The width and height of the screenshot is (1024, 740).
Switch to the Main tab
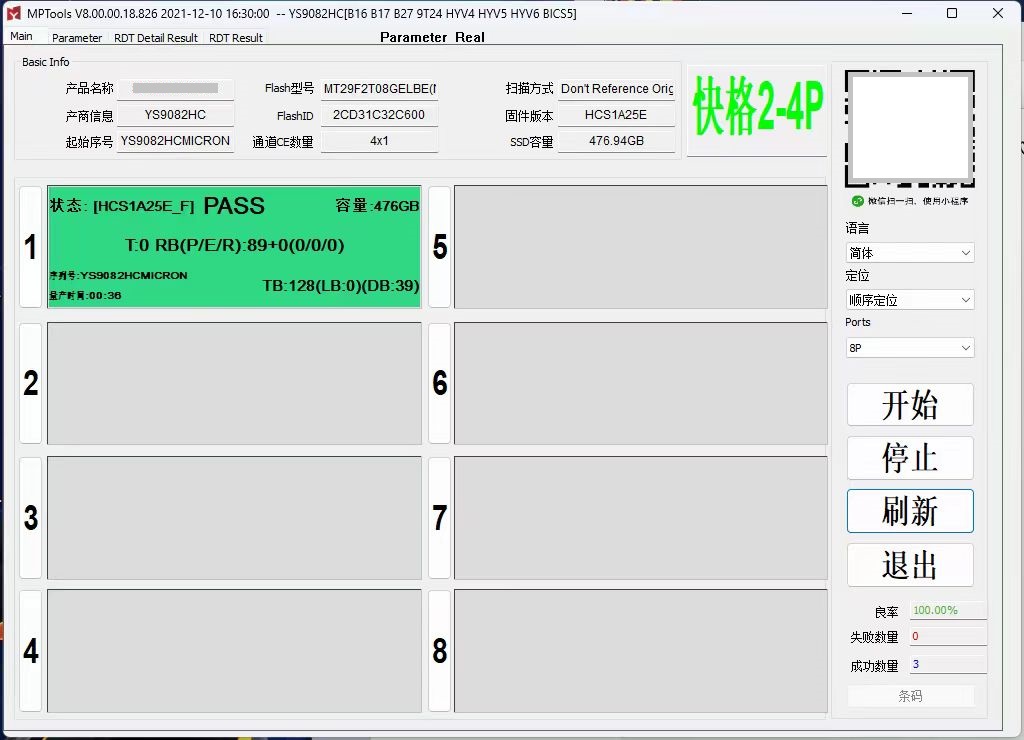click(x=22, y=37)
